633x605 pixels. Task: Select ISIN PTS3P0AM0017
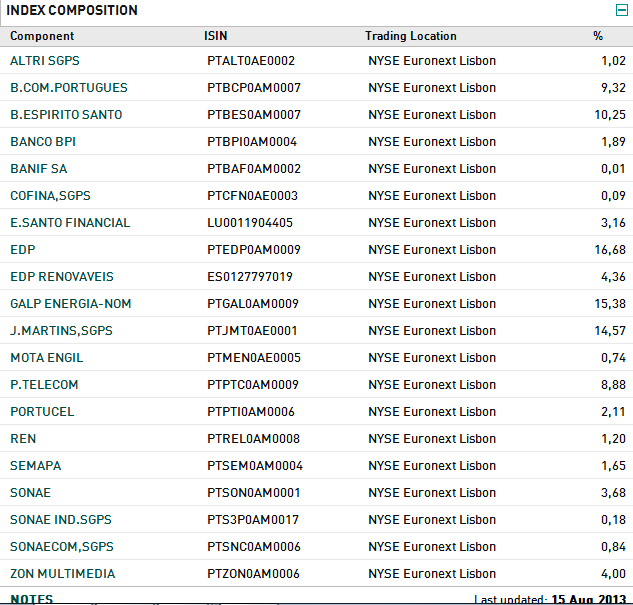pyautogui.click(x=253, y=520)
